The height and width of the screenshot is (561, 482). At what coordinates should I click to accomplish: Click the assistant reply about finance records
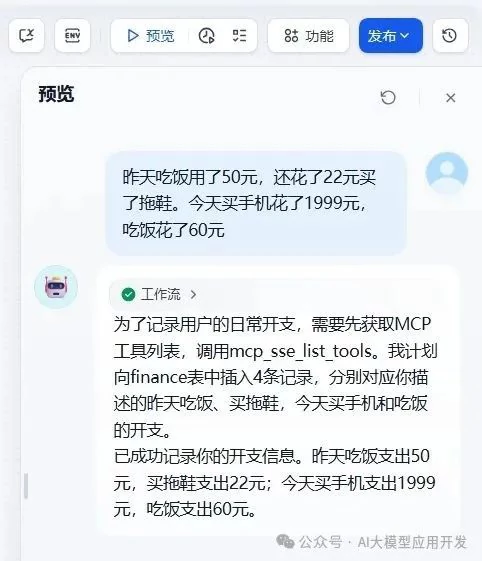276,416
